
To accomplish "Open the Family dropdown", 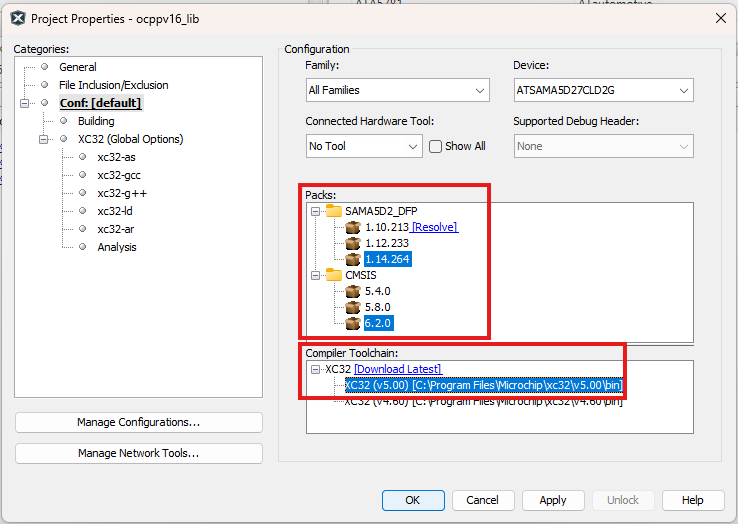I will [398, 90].
